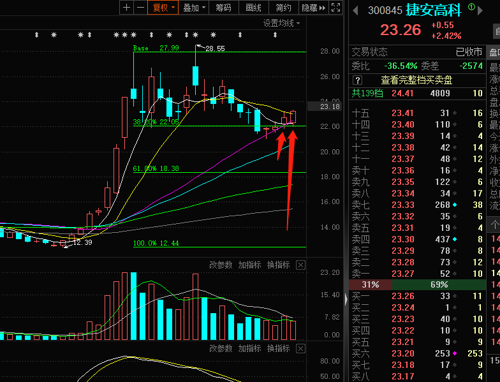Image resolution: width=500 pixels, height=382 pixels.
Task: Click the 交易状态 已收市 status
Action: 417,52
